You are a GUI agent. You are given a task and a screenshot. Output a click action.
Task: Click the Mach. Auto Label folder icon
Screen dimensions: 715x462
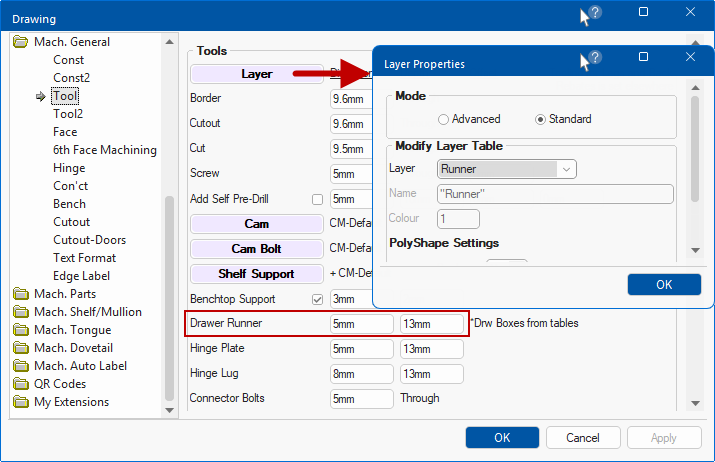pos(21,366)
